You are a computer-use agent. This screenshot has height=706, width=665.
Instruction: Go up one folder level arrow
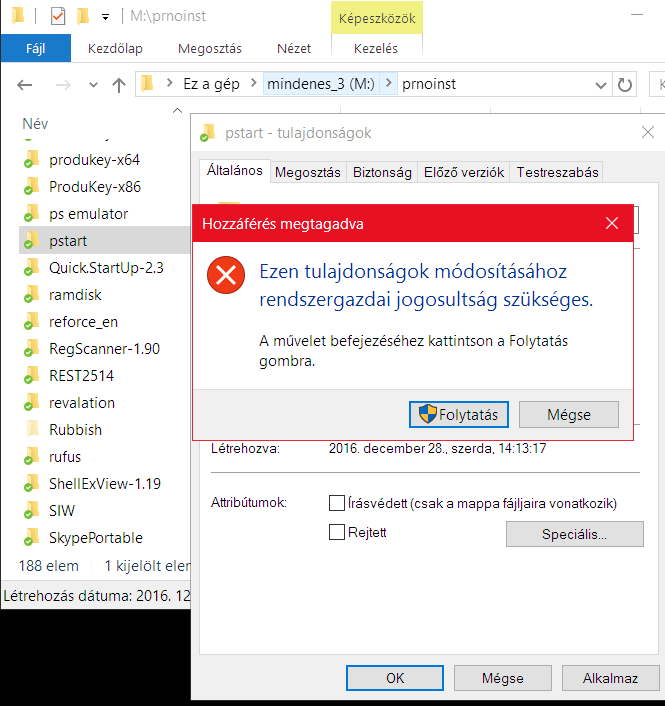119,85
